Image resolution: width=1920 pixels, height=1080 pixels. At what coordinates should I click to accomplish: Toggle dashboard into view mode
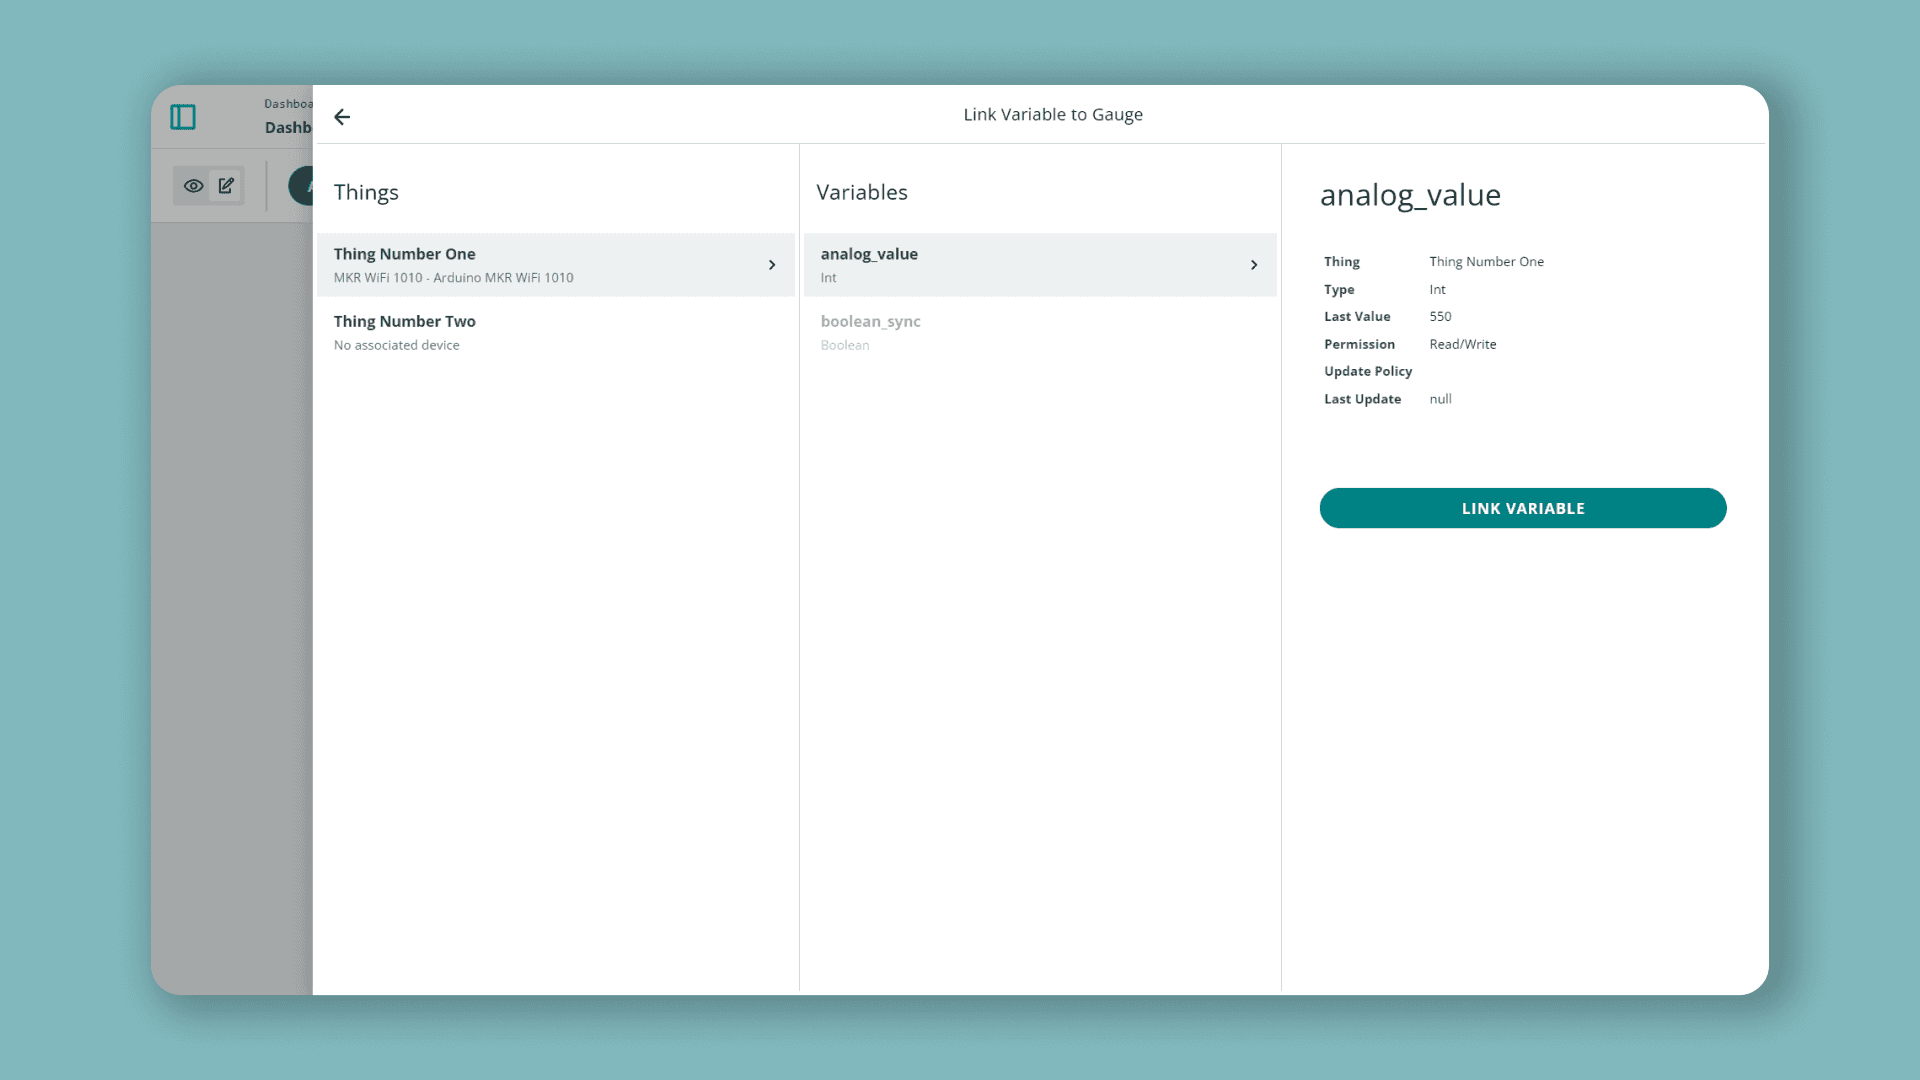(194, 185)
